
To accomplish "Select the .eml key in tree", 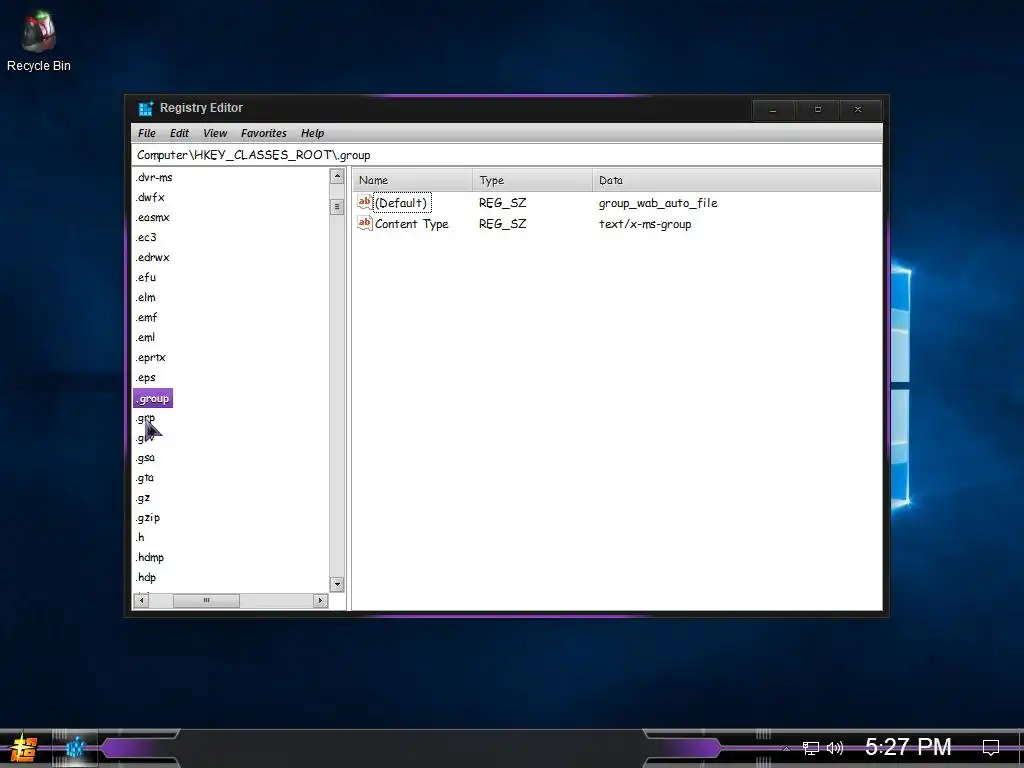I will coord(146,338).
